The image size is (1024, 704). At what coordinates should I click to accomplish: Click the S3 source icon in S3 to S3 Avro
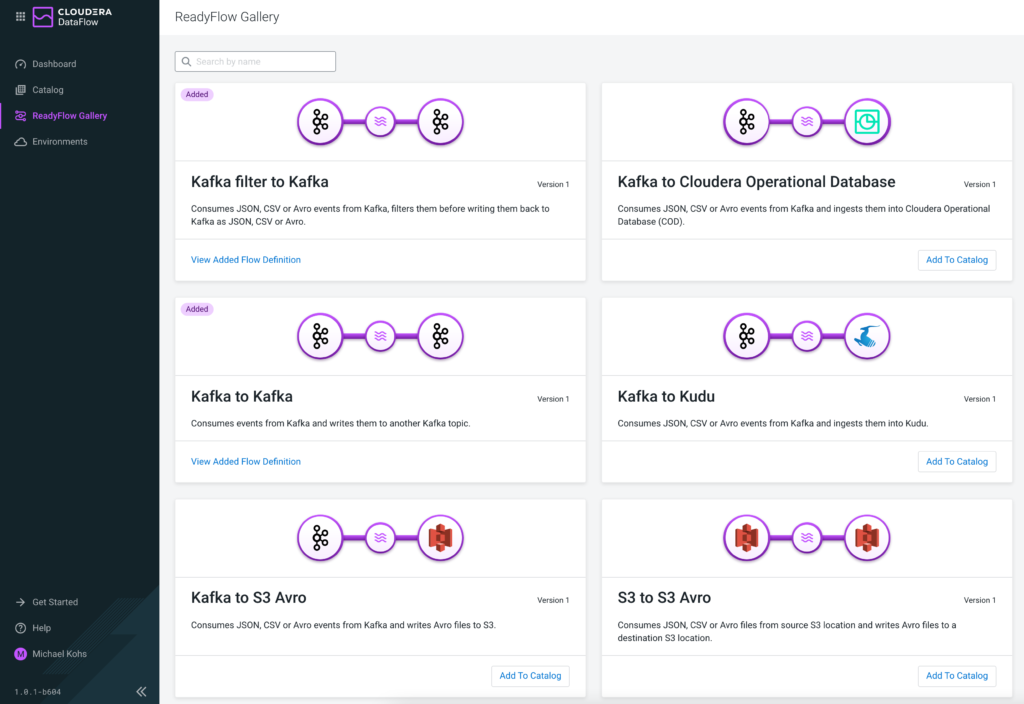pos(747,538)
